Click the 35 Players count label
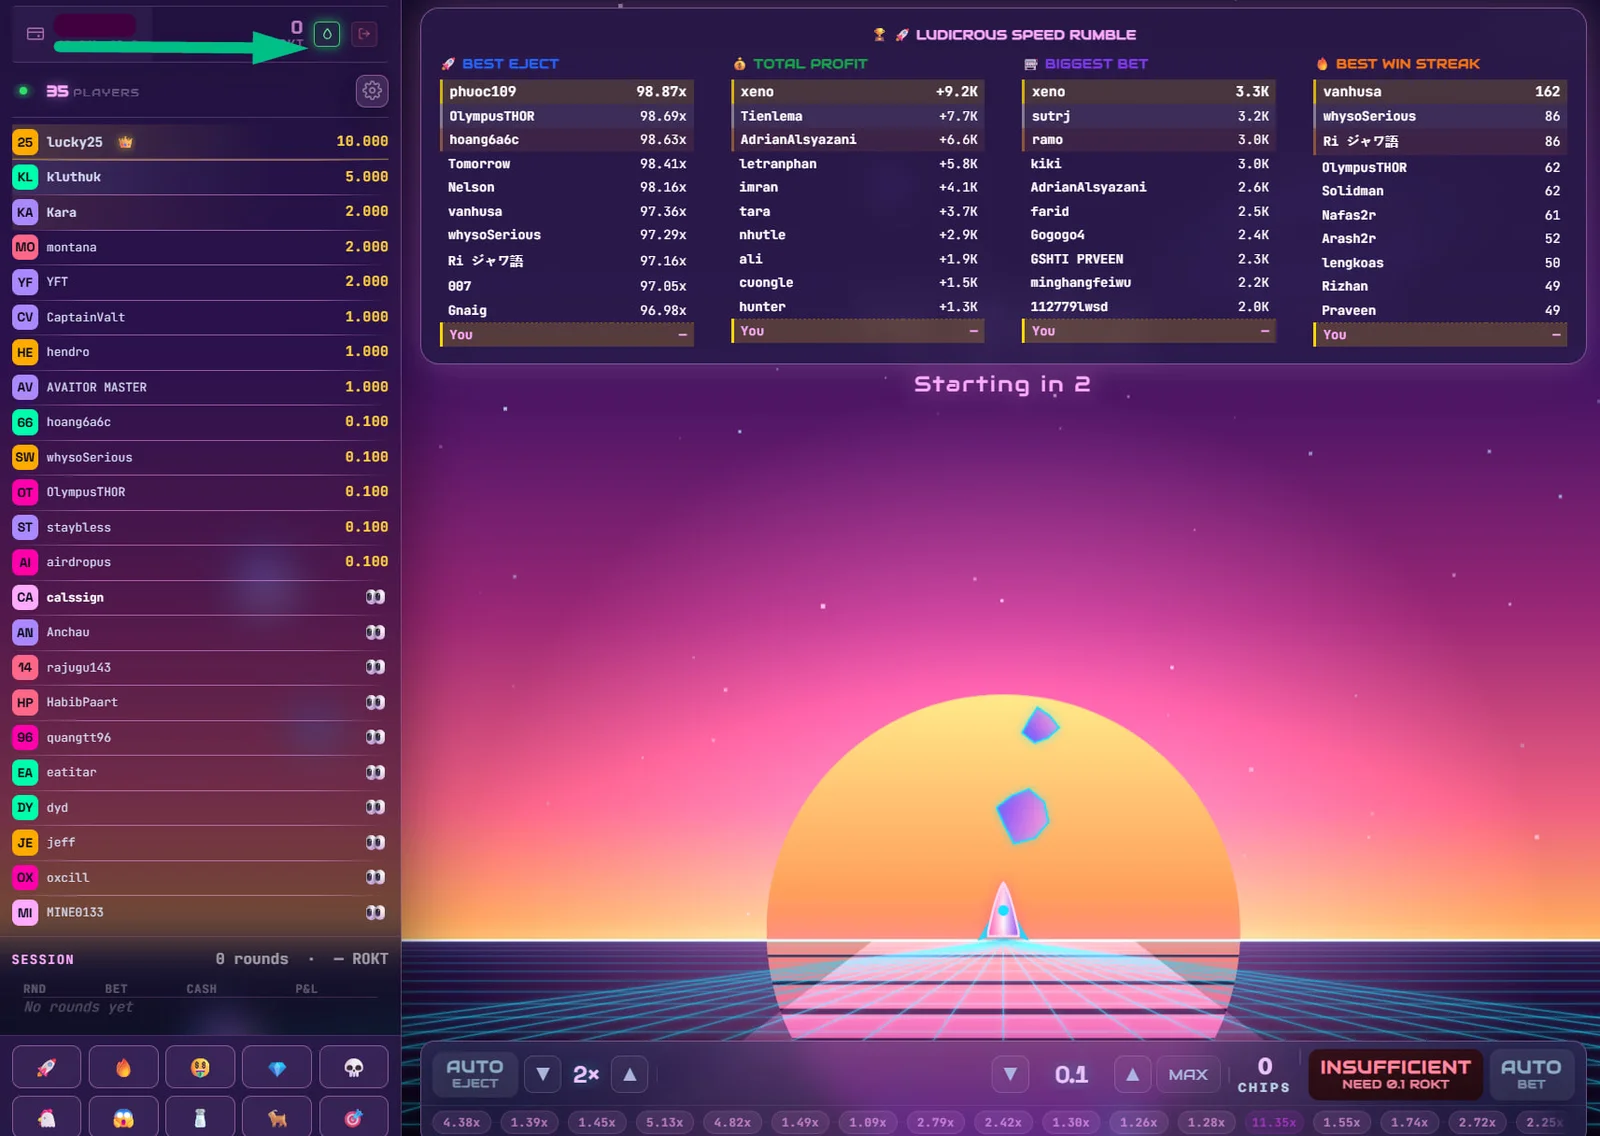This screenshot has width=1600, height=1136. point(92,91)
